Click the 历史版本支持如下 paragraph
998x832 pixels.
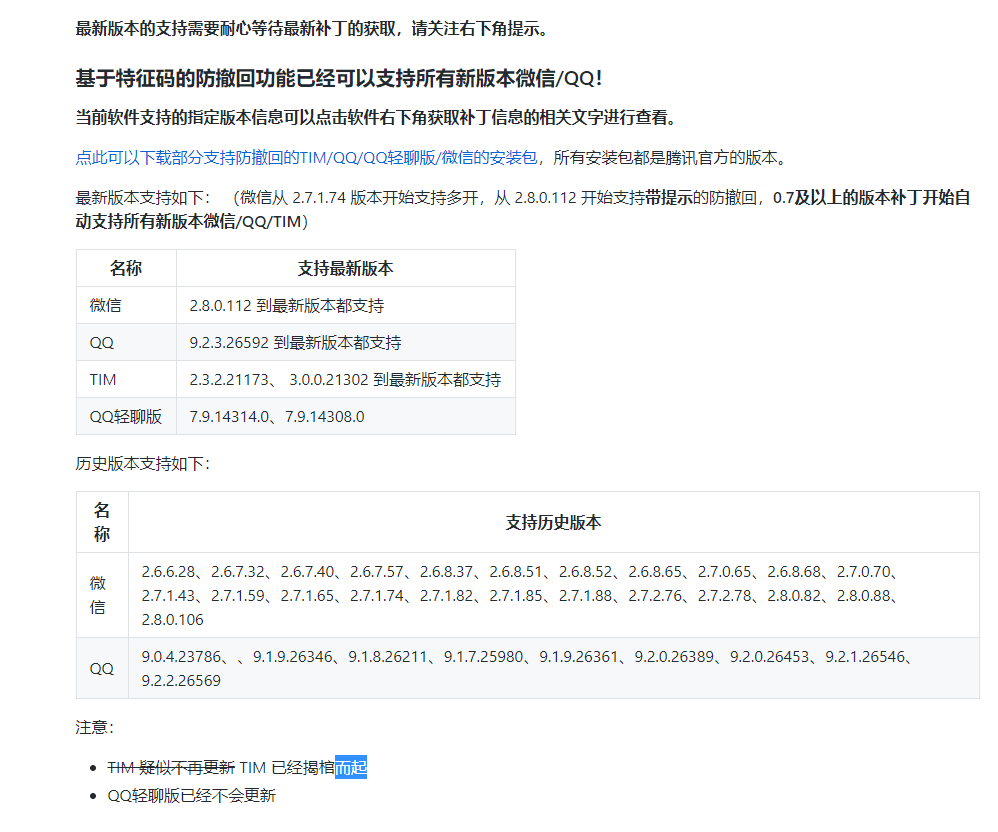pyautogui.click(x=143, y=463)
